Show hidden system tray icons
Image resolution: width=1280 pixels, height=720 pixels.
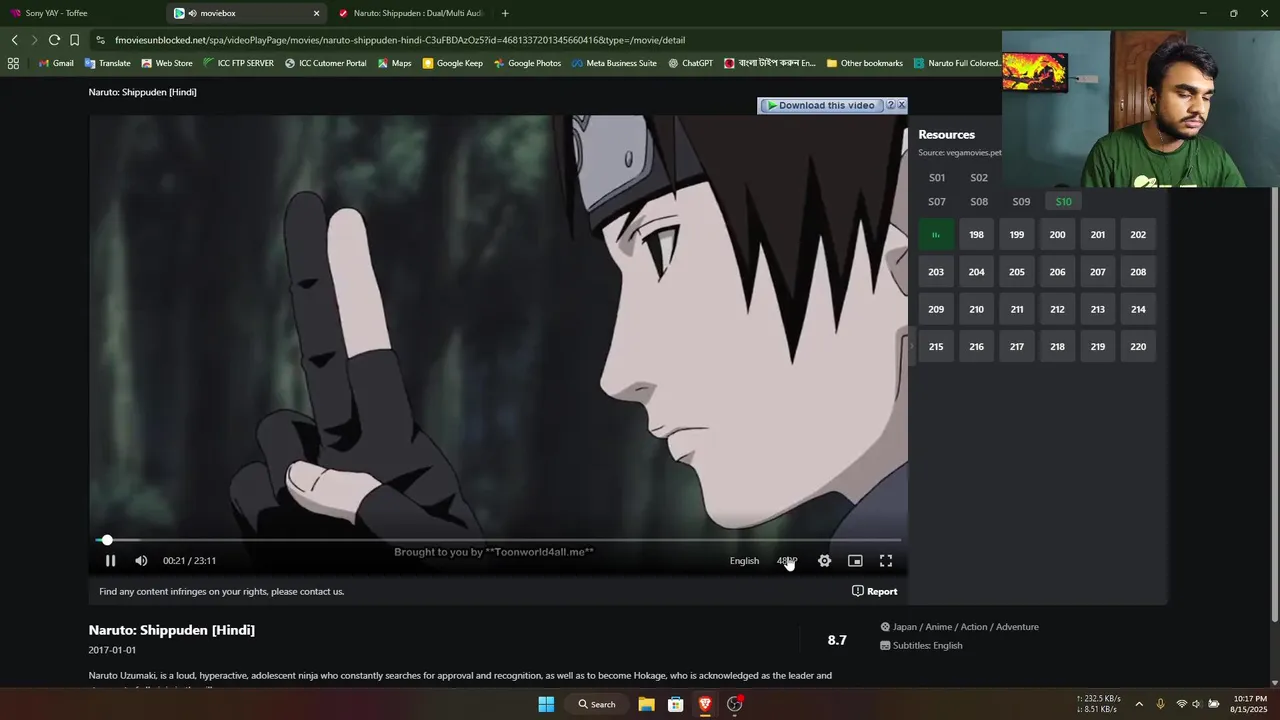(1138, 704)
